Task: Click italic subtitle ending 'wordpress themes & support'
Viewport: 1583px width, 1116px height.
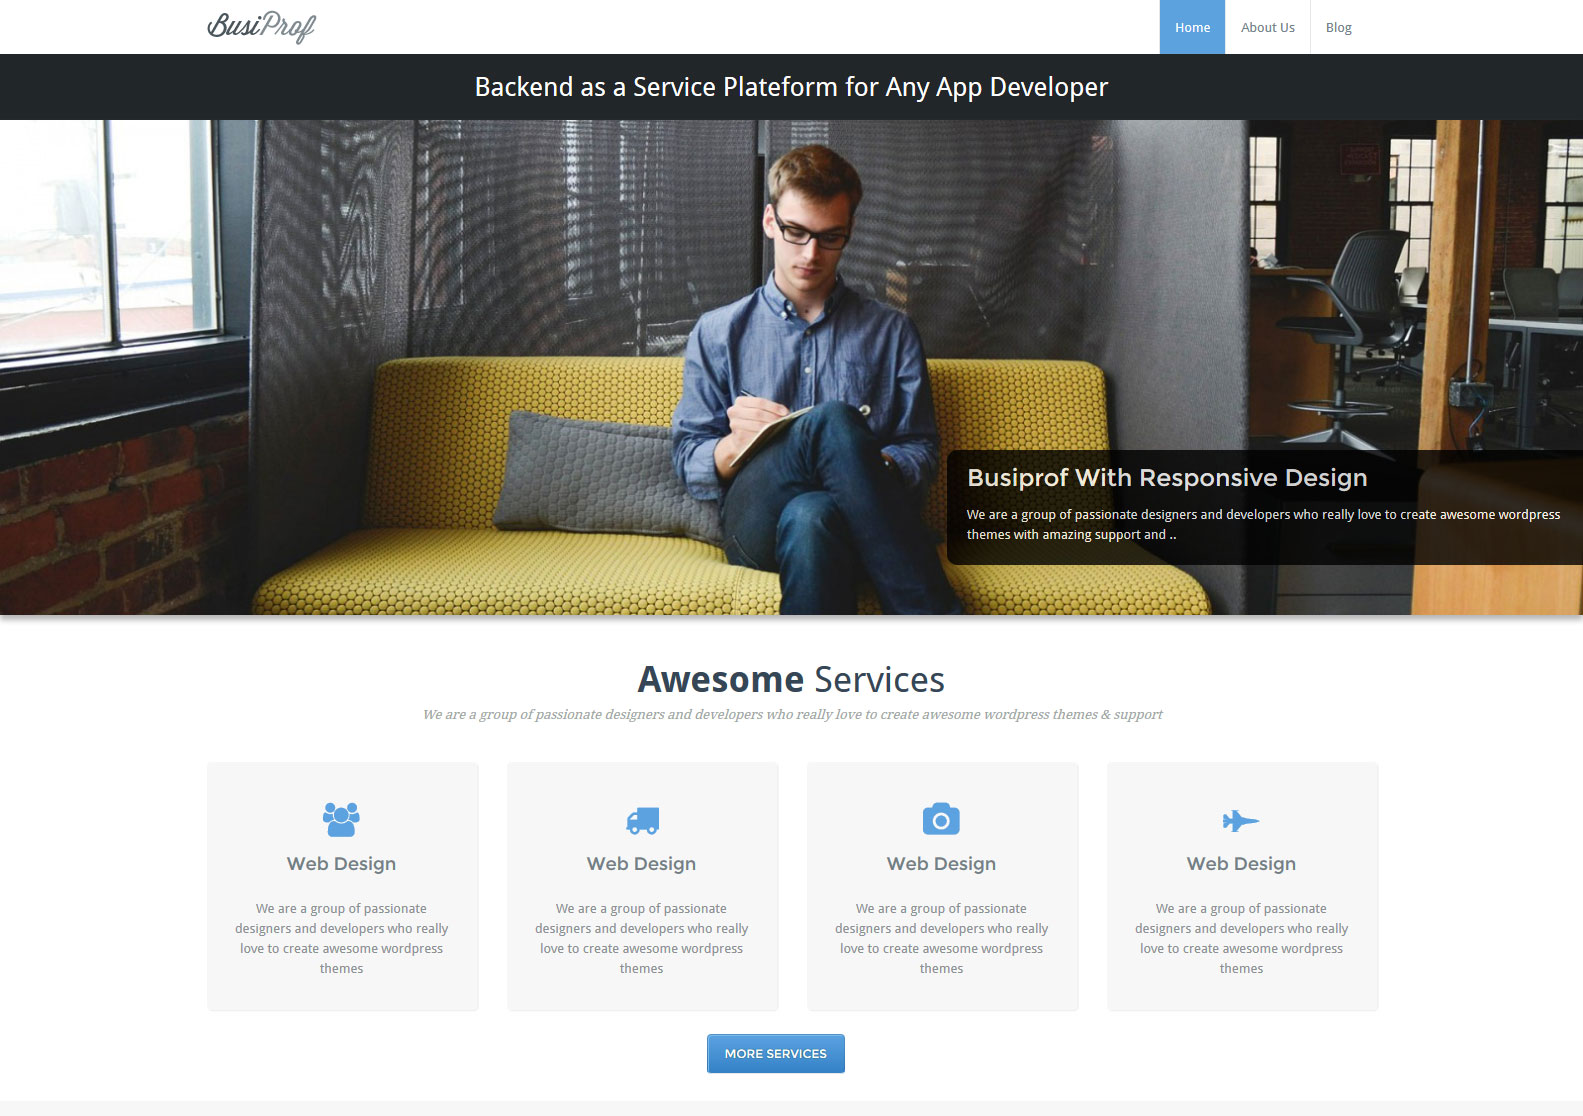Action: [x=792, y=714]
